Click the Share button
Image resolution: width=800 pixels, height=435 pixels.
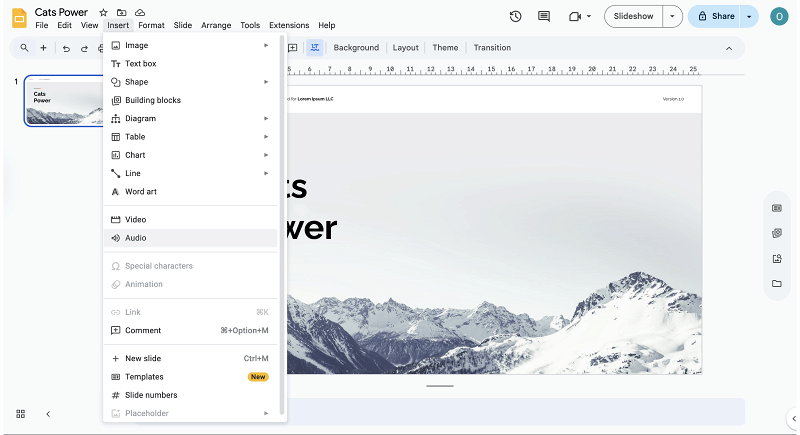[715, 16]
